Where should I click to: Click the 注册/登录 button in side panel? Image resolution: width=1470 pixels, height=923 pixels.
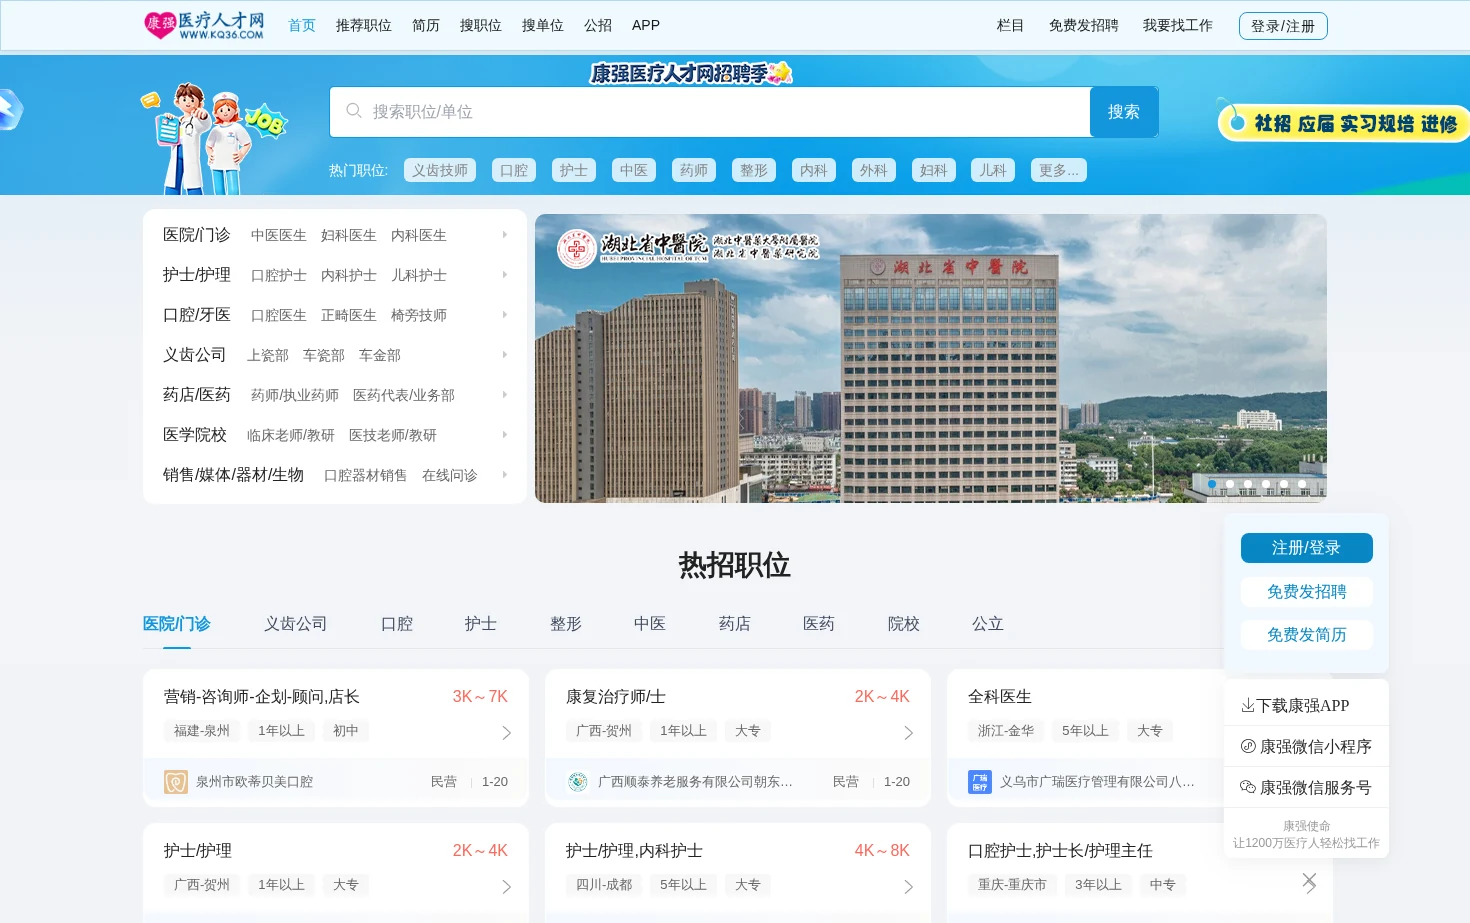tap(1306, 548)
